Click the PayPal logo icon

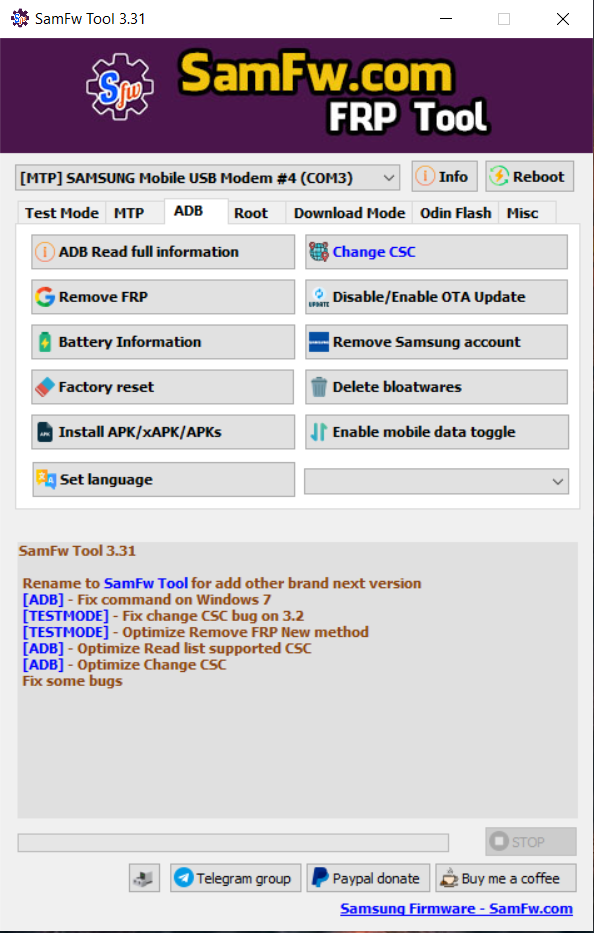pyautogui.click(x=320, y=878)
